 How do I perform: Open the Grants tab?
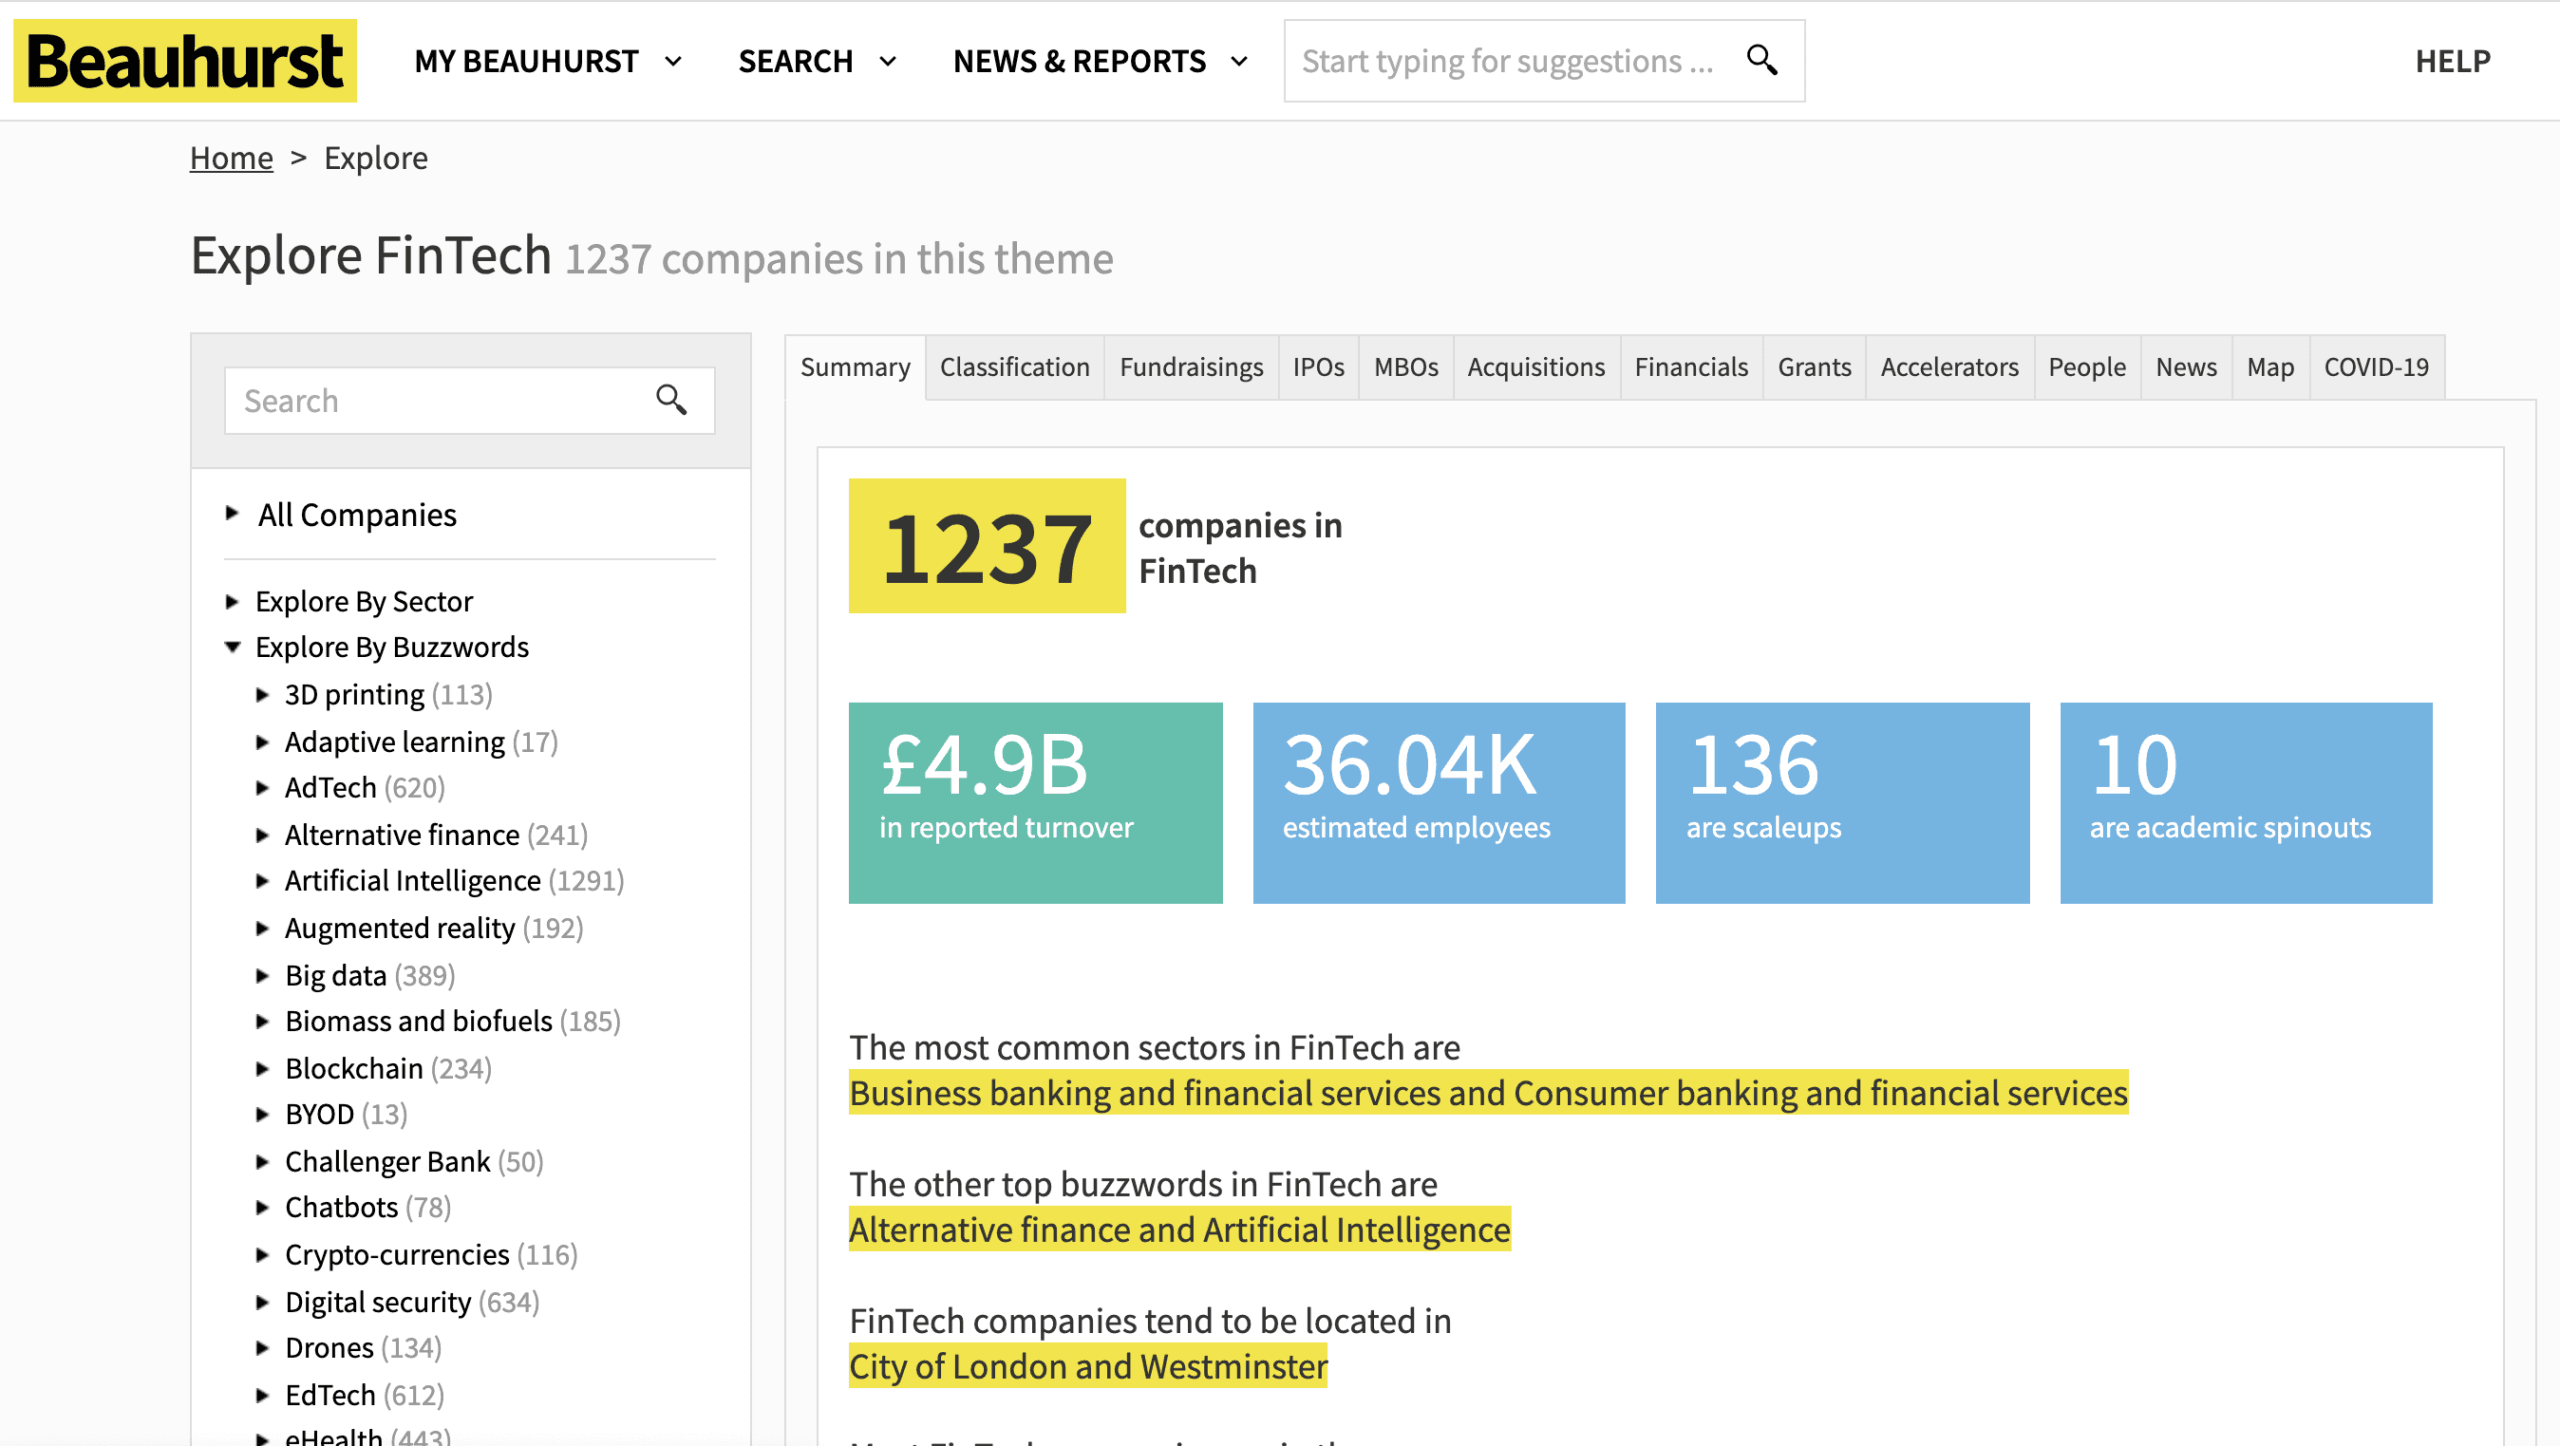[x=1814, y=367]
